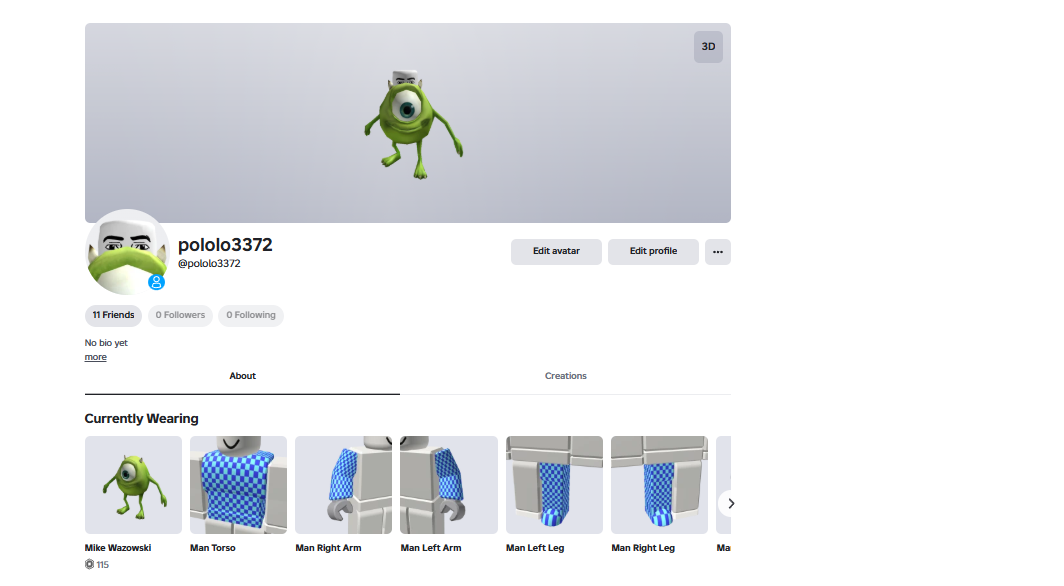Switch to the About tab
This screenshot has width=1064, height=586.
[x=242, y=376]
